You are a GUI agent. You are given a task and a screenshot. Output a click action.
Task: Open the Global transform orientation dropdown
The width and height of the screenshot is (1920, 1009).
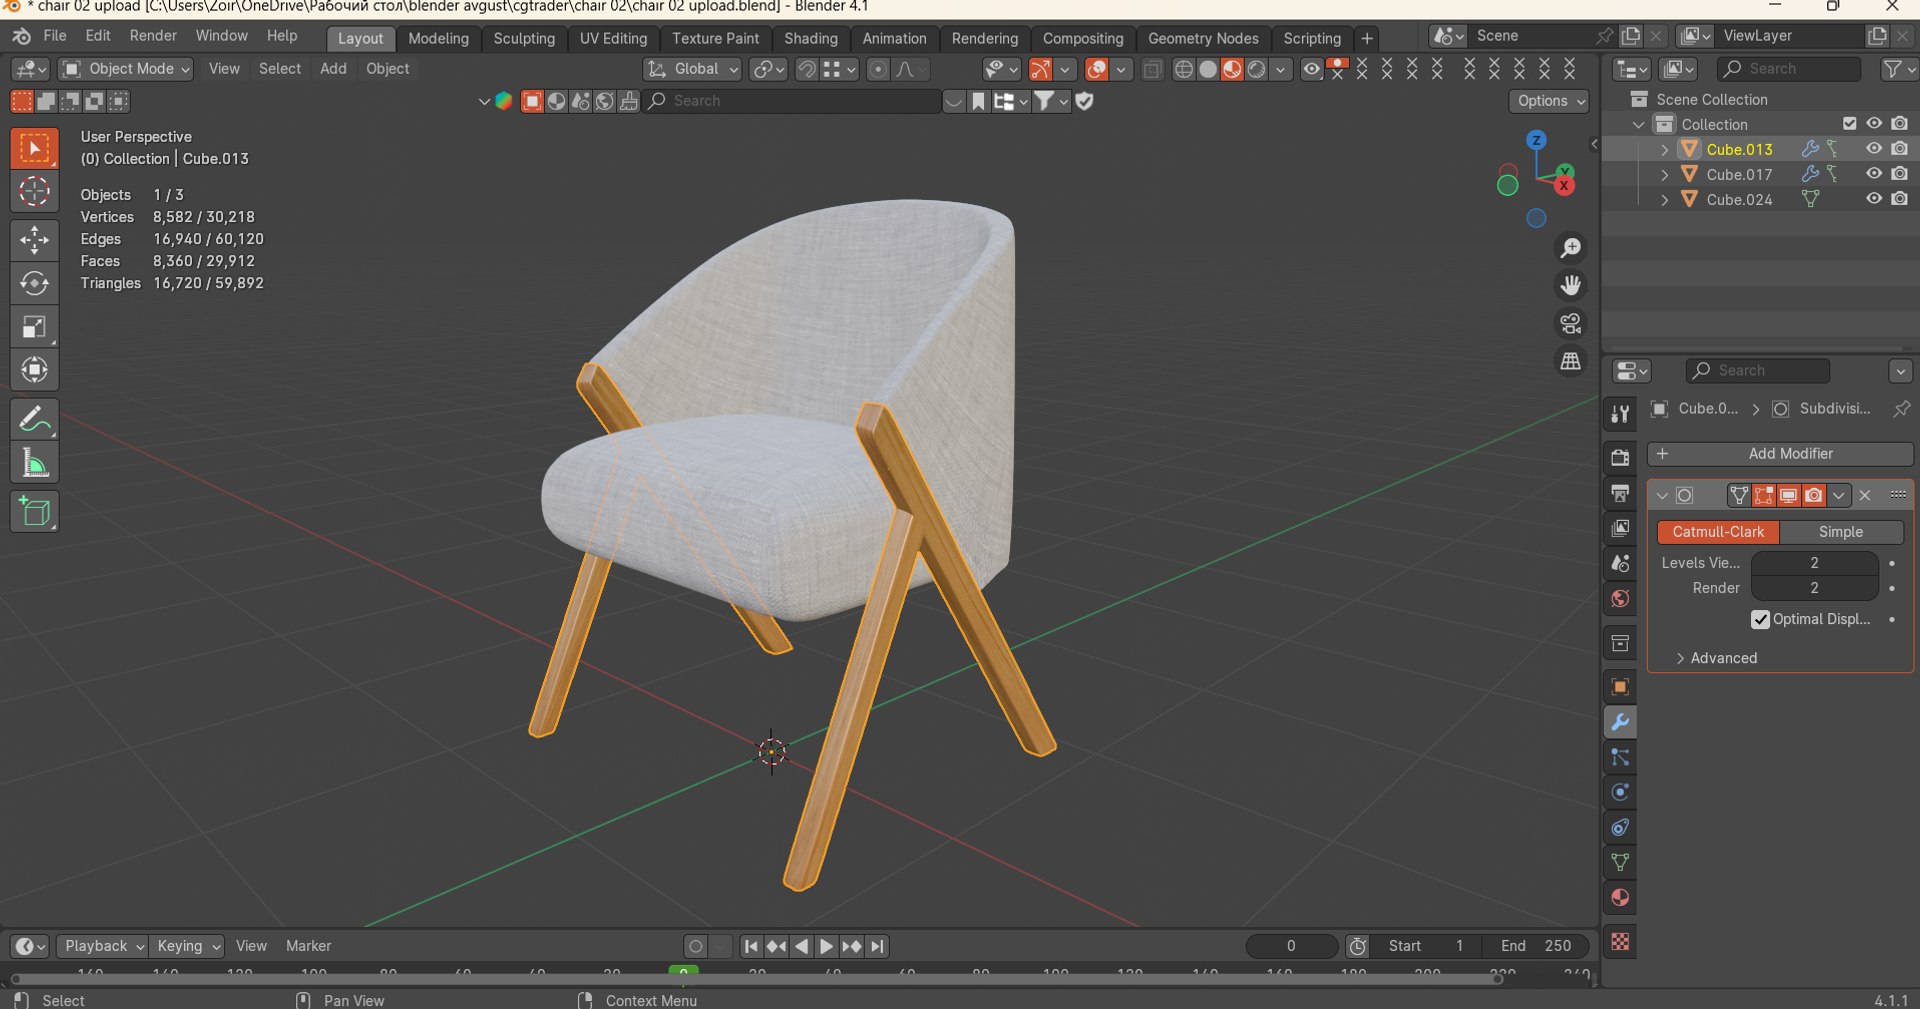click(x=691, y=69)
